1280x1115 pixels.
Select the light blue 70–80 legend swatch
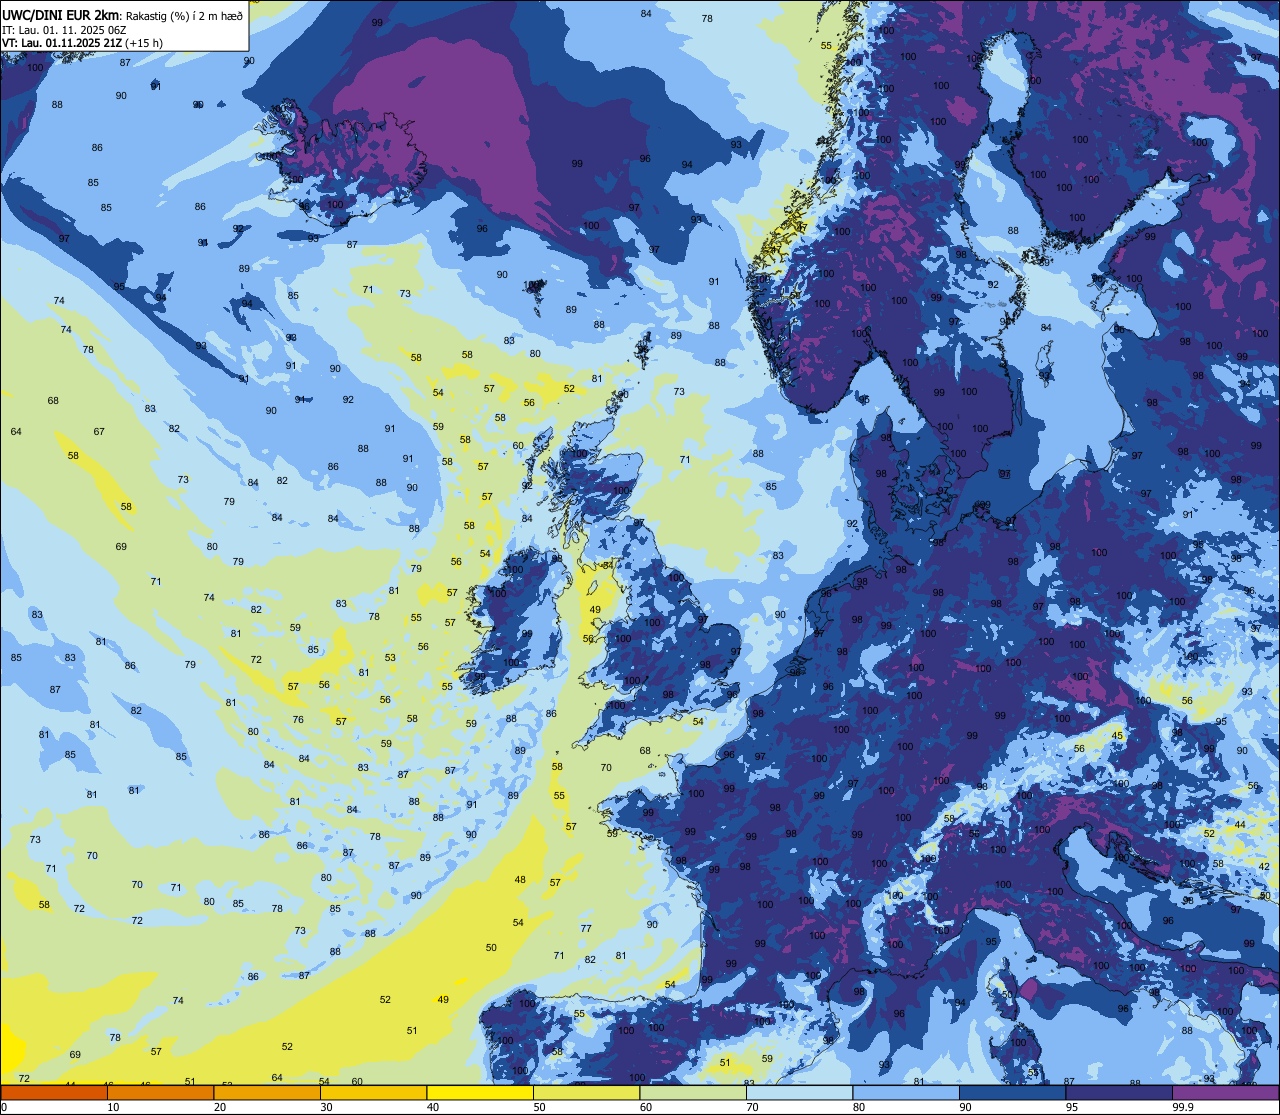click(x=799, y=1092)
